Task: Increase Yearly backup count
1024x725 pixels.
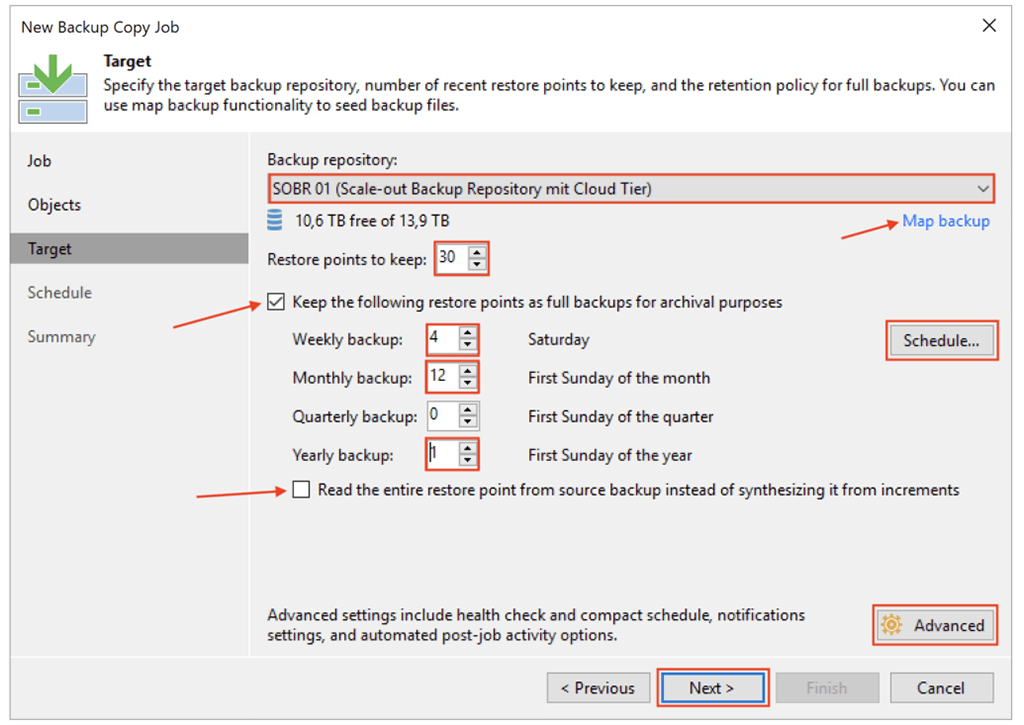Action: 468,448
